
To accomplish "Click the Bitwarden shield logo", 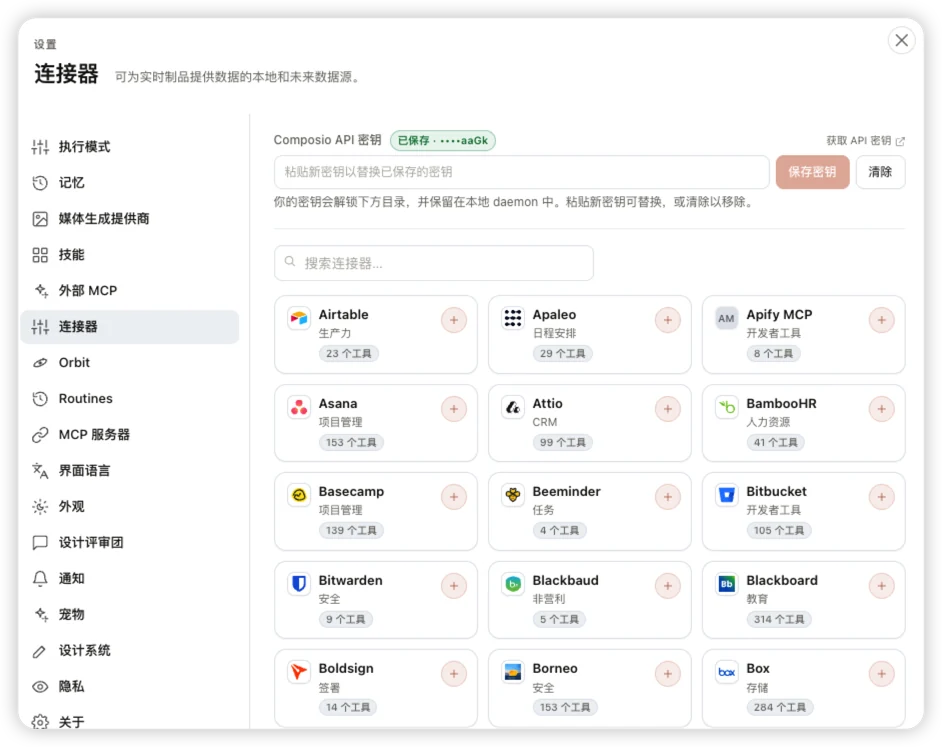I will pyautogui.click(x=299, y=584).
